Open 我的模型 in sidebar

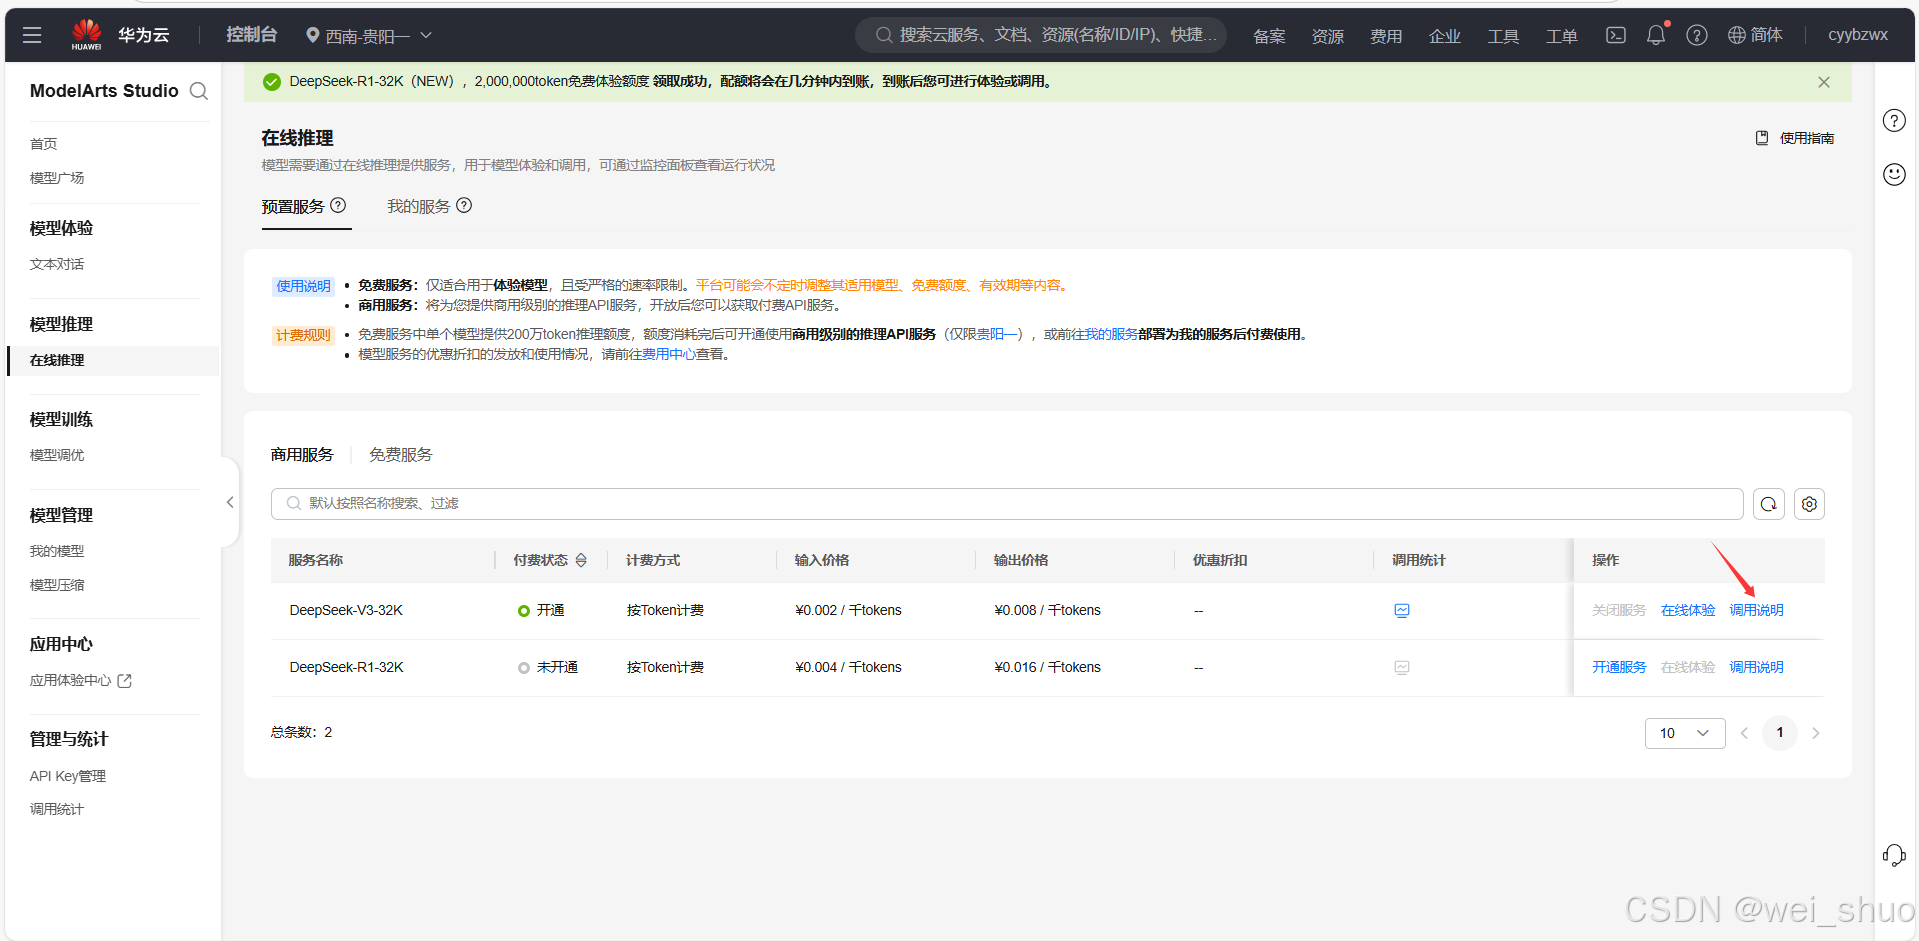point(57,551)
